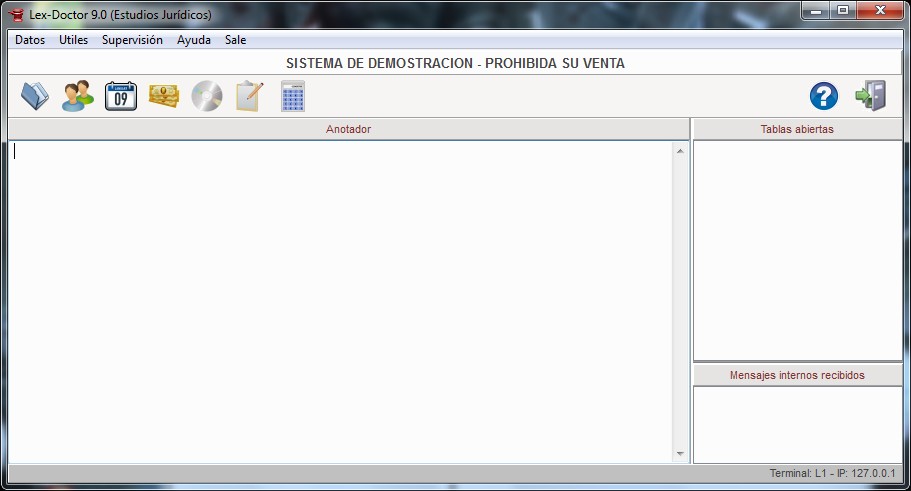Open the Supervisión menu
Image resolution: width=911 pixels, height=491 pixels.
132,40
